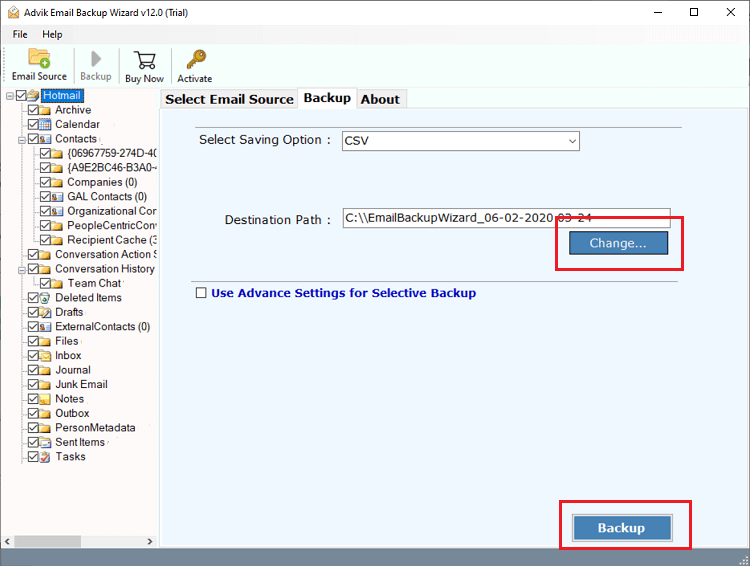The width and height of the screenshot is (750, 566).
Task: Click the Organizational Contacts card icon
Action: click(x=57, y=211)
